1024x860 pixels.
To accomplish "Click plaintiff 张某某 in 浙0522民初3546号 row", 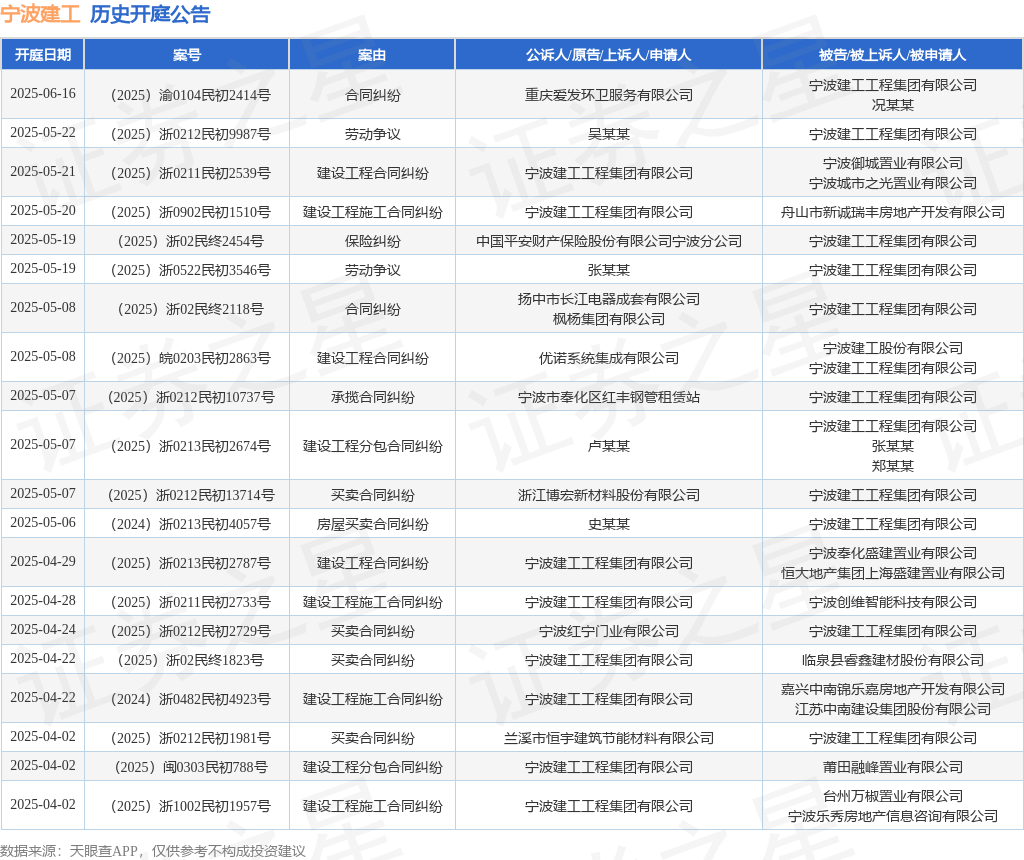I will tap(609, 270).
